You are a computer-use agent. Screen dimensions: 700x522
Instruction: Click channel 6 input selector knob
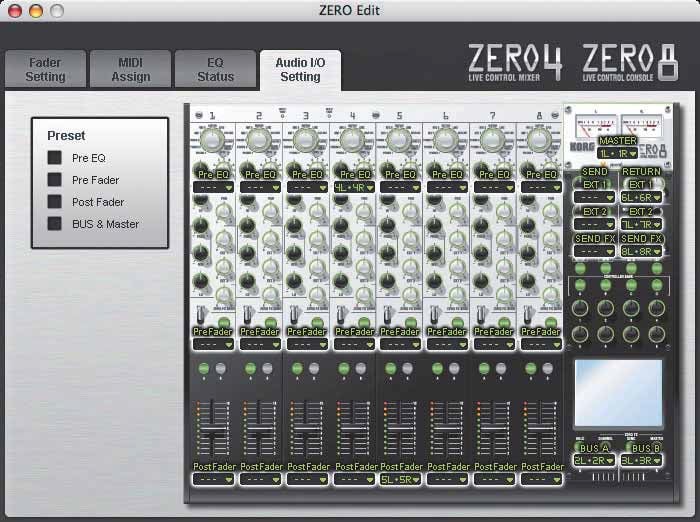click(x=446, y=140)
